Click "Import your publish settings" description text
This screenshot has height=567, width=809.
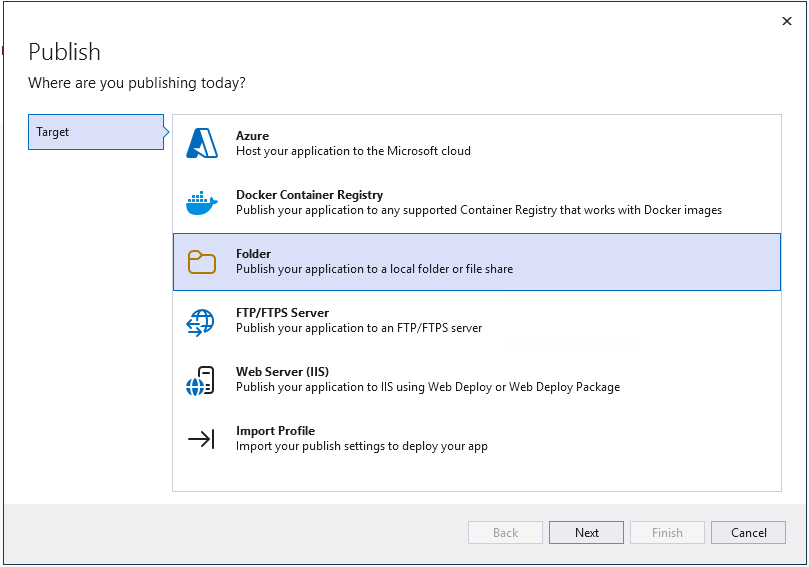click(361, 446)
